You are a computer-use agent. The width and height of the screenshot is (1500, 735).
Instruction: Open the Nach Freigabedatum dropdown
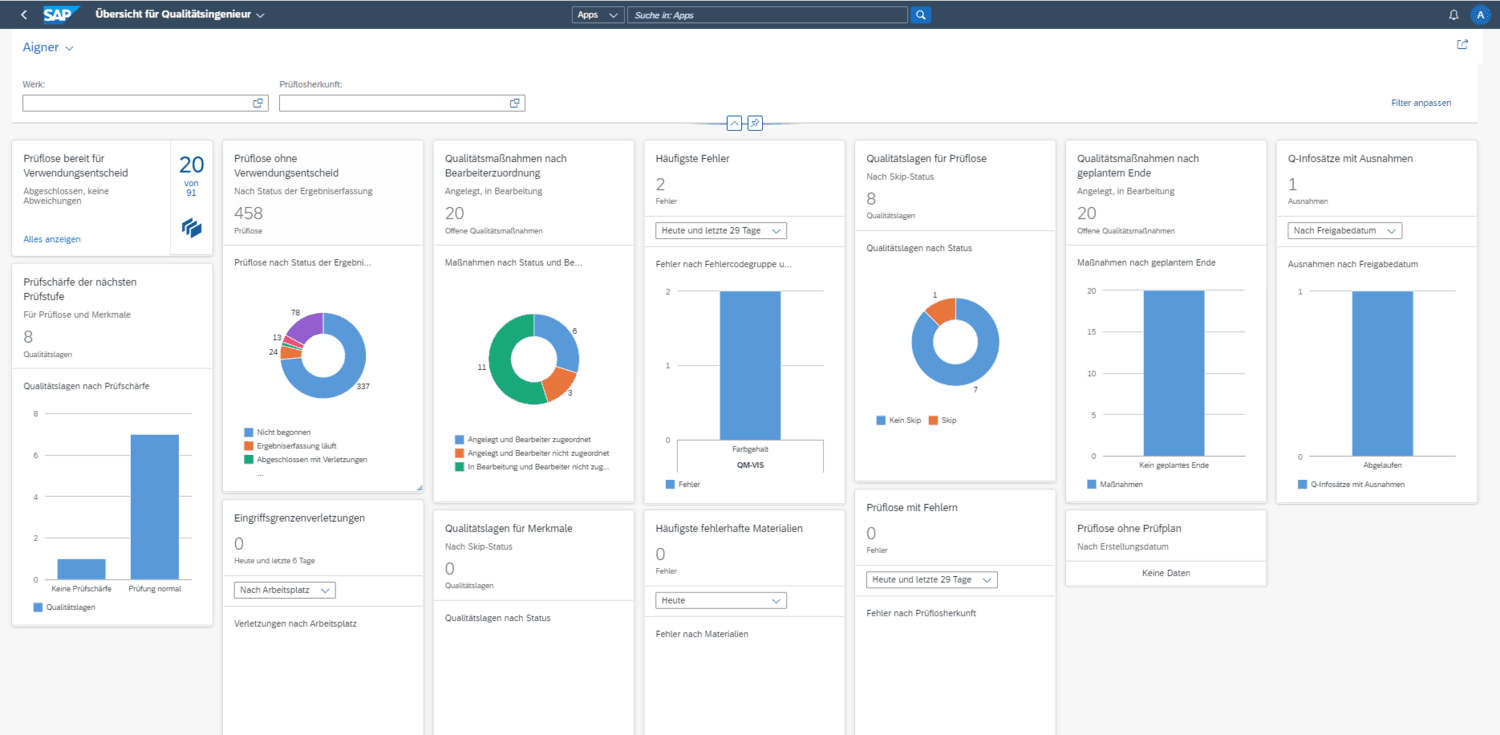pos(1344,231)
